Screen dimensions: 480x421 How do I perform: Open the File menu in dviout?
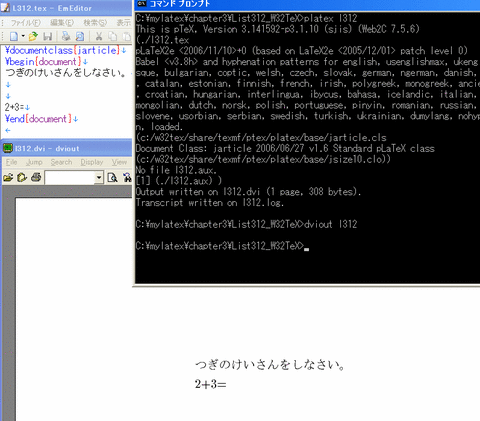11,162
